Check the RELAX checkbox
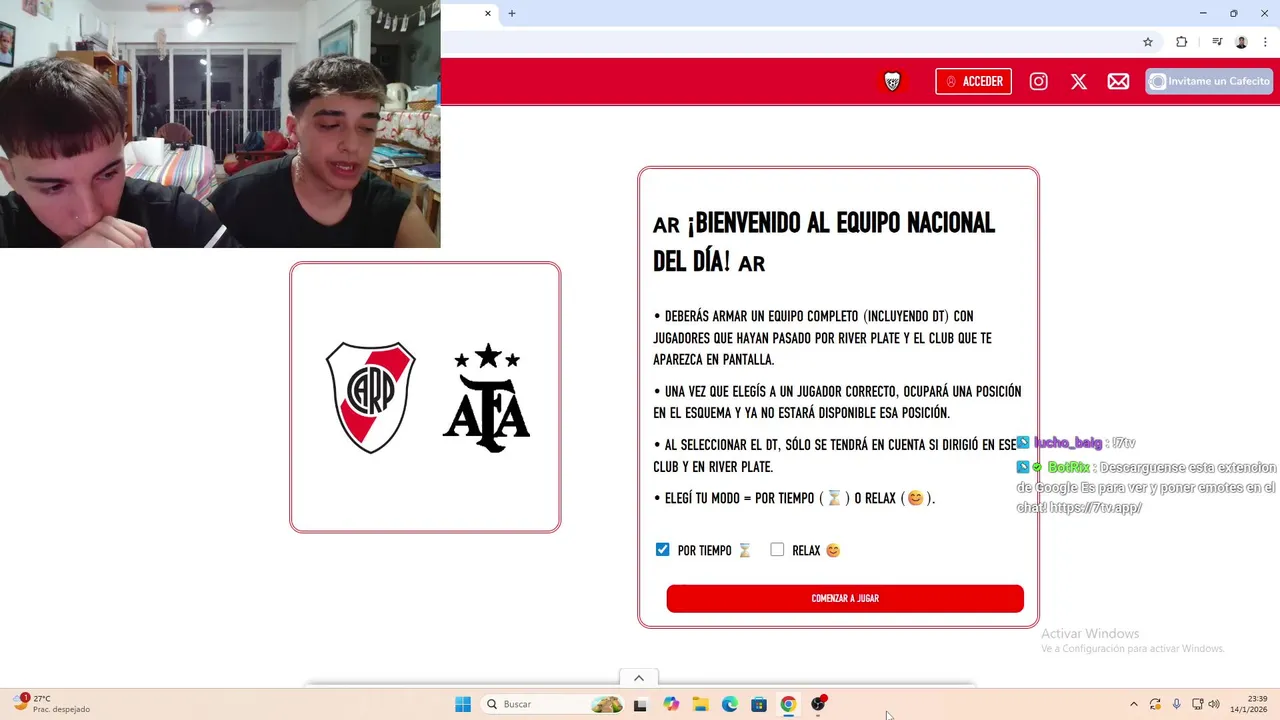Image resolution: width=1280 pixels, height=720 pixels. [x=777, y=550]
